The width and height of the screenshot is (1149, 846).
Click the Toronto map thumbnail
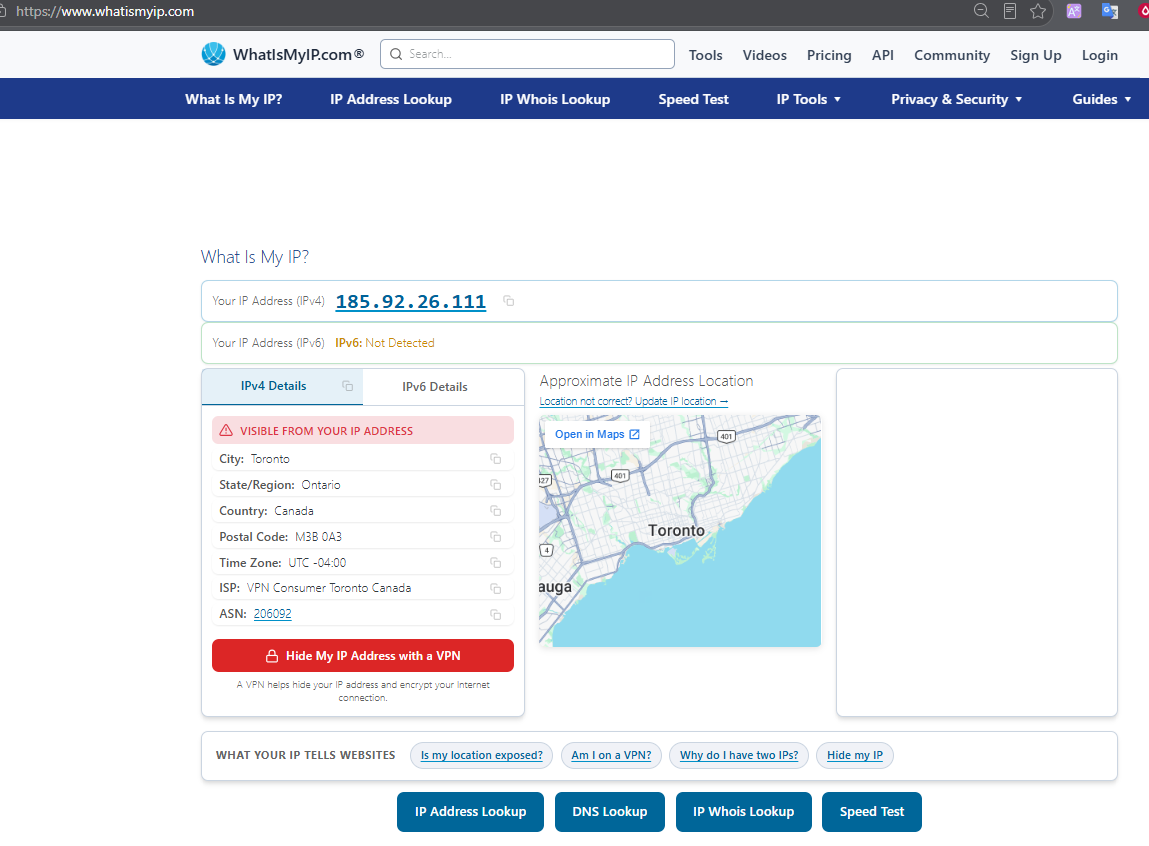(x=680, y=531)
